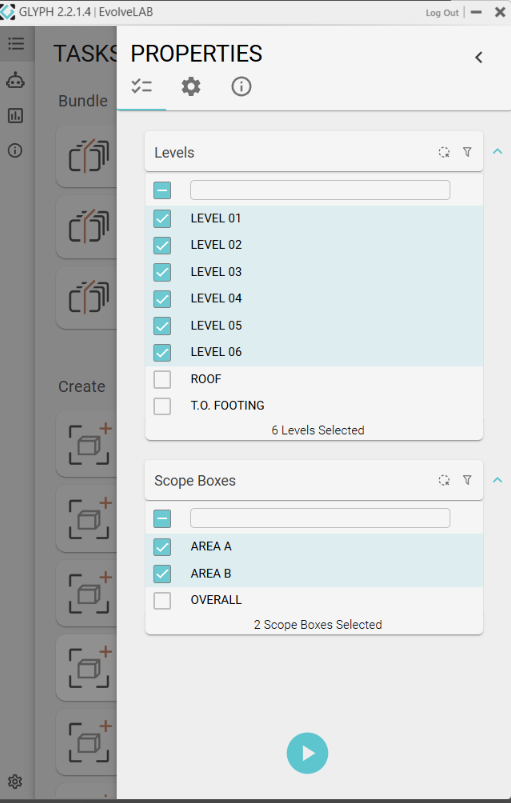
Task: Close Properties panel with back chevron
Action: coord(479,57)
